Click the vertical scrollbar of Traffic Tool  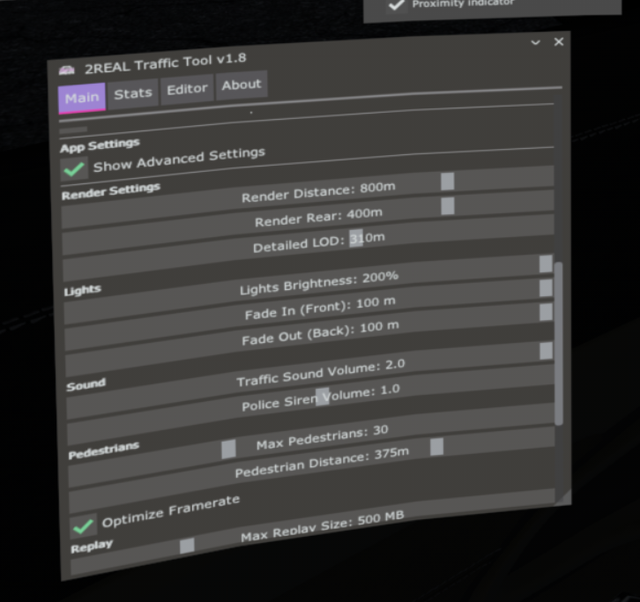[559, 344]
